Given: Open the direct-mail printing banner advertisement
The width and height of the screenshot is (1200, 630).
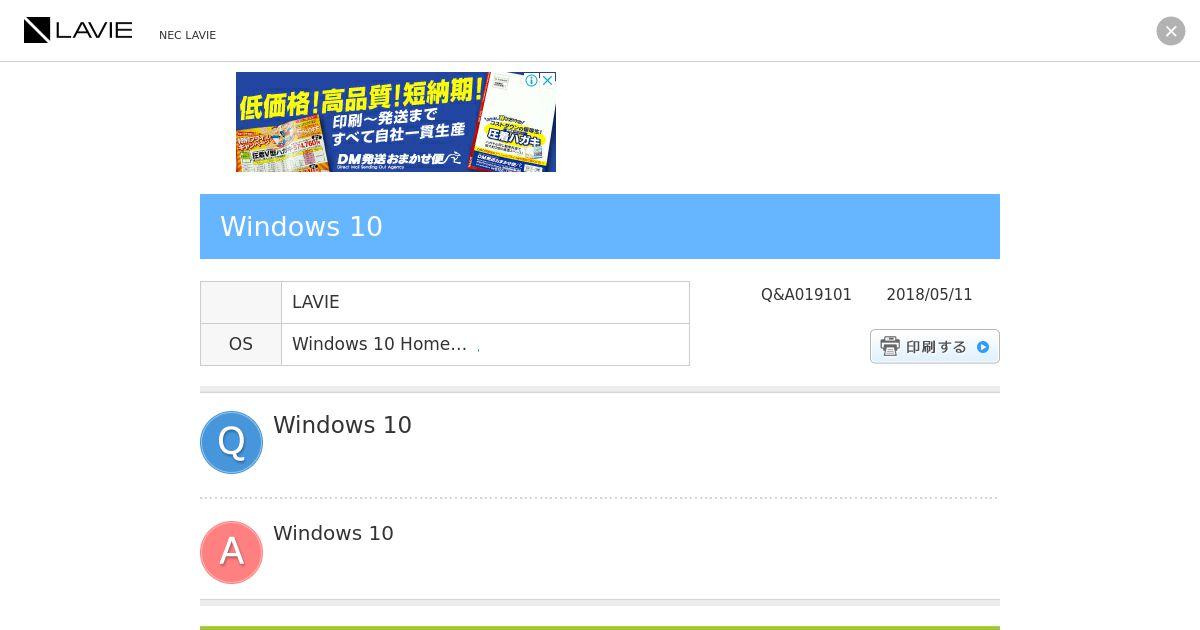Looking at the screenshot, I should 396,122.
